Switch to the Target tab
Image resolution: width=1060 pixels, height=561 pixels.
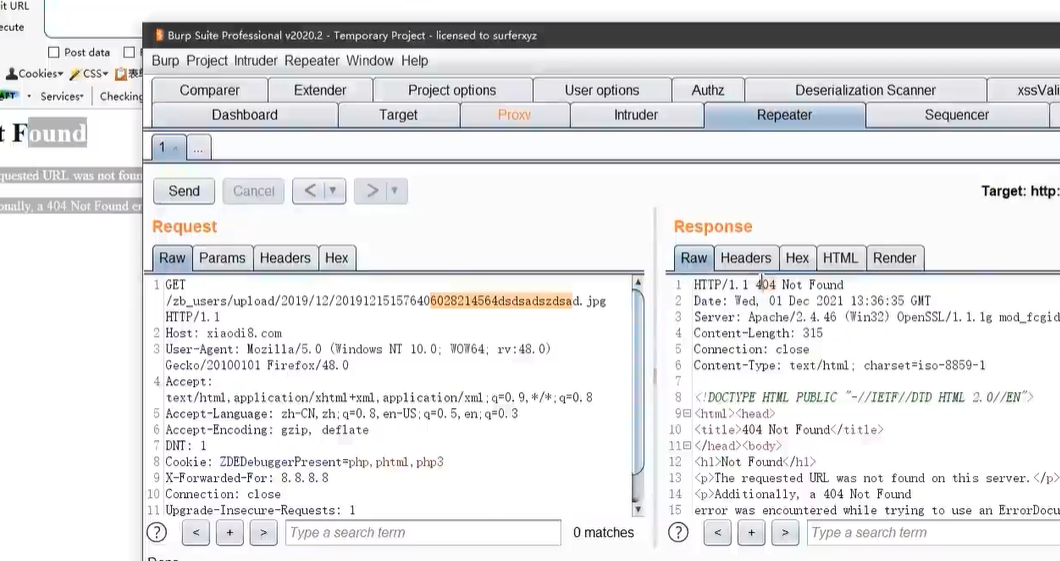[398, 115]
